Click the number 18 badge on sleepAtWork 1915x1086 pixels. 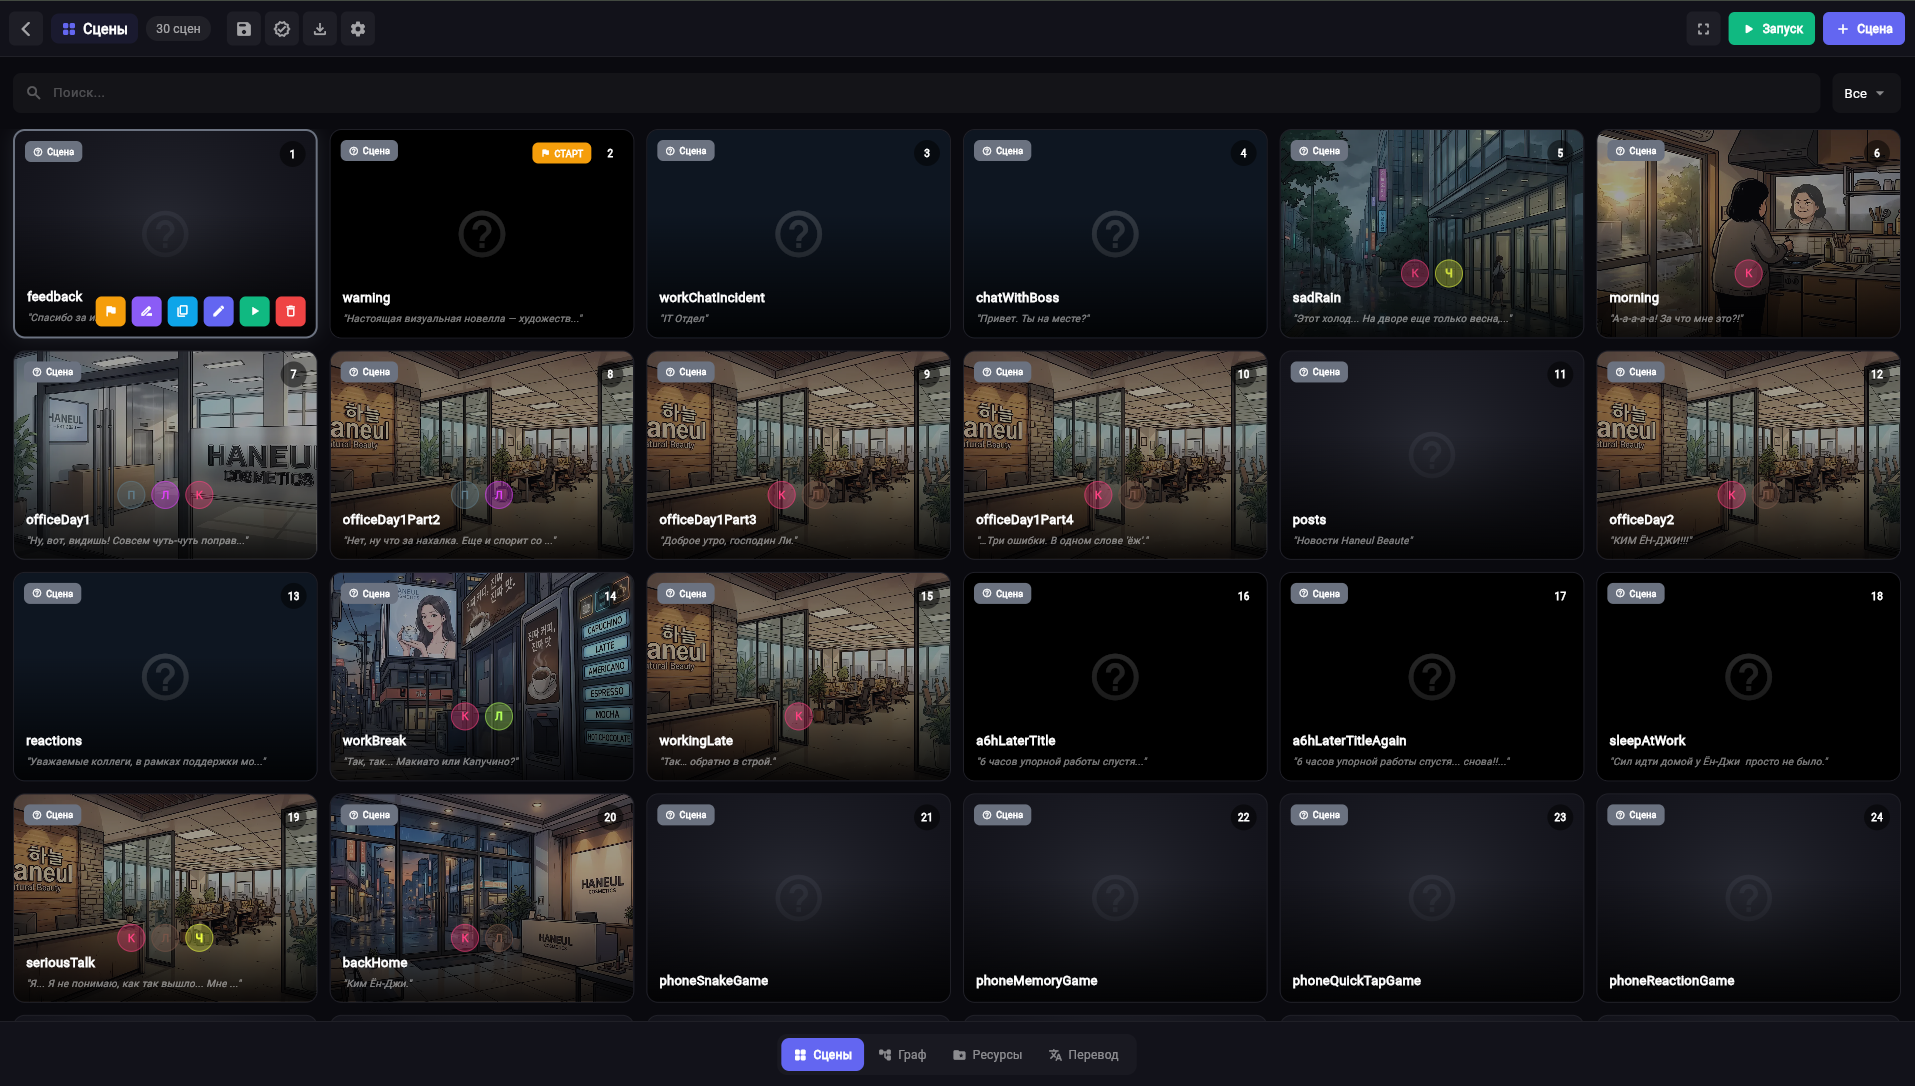[1877, 596]
